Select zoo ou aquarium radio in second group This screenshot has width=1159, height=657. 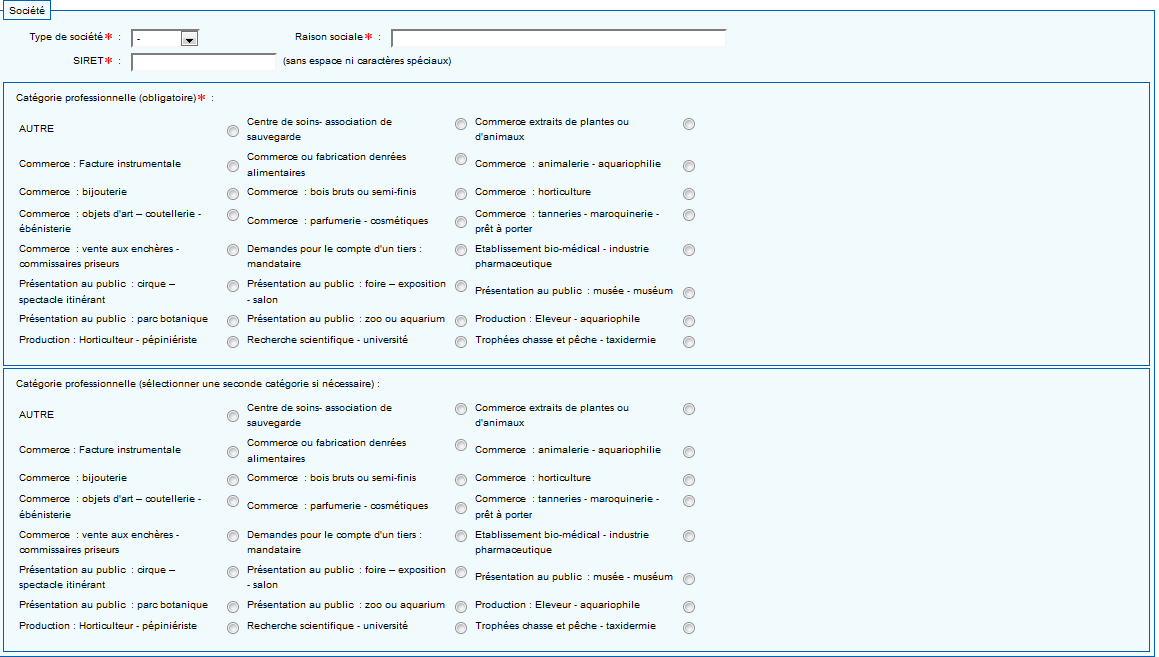460,607
